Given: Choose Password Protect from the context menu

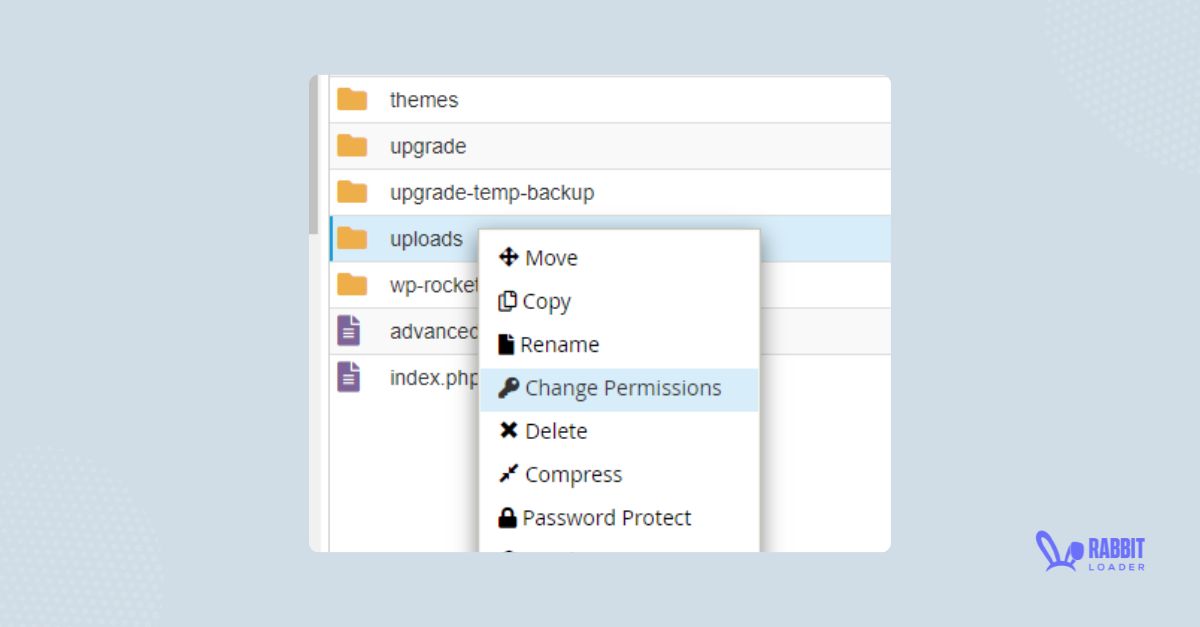Looking at the screenshot, I should coord(605,517).
